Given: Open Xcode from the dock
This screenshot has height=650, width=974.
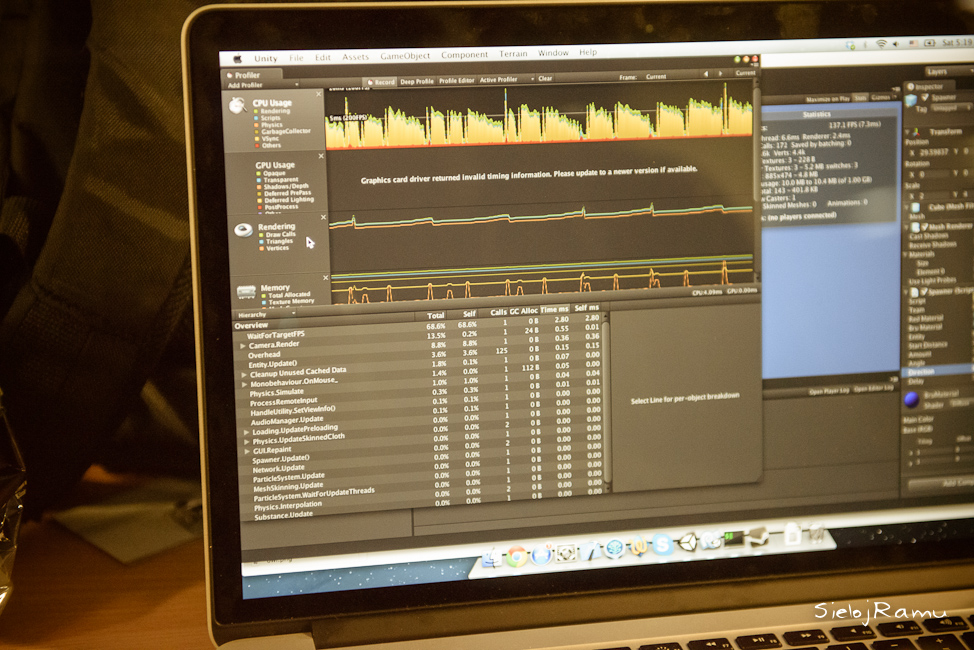Looking at the screenshot, I should click(589, 550).
